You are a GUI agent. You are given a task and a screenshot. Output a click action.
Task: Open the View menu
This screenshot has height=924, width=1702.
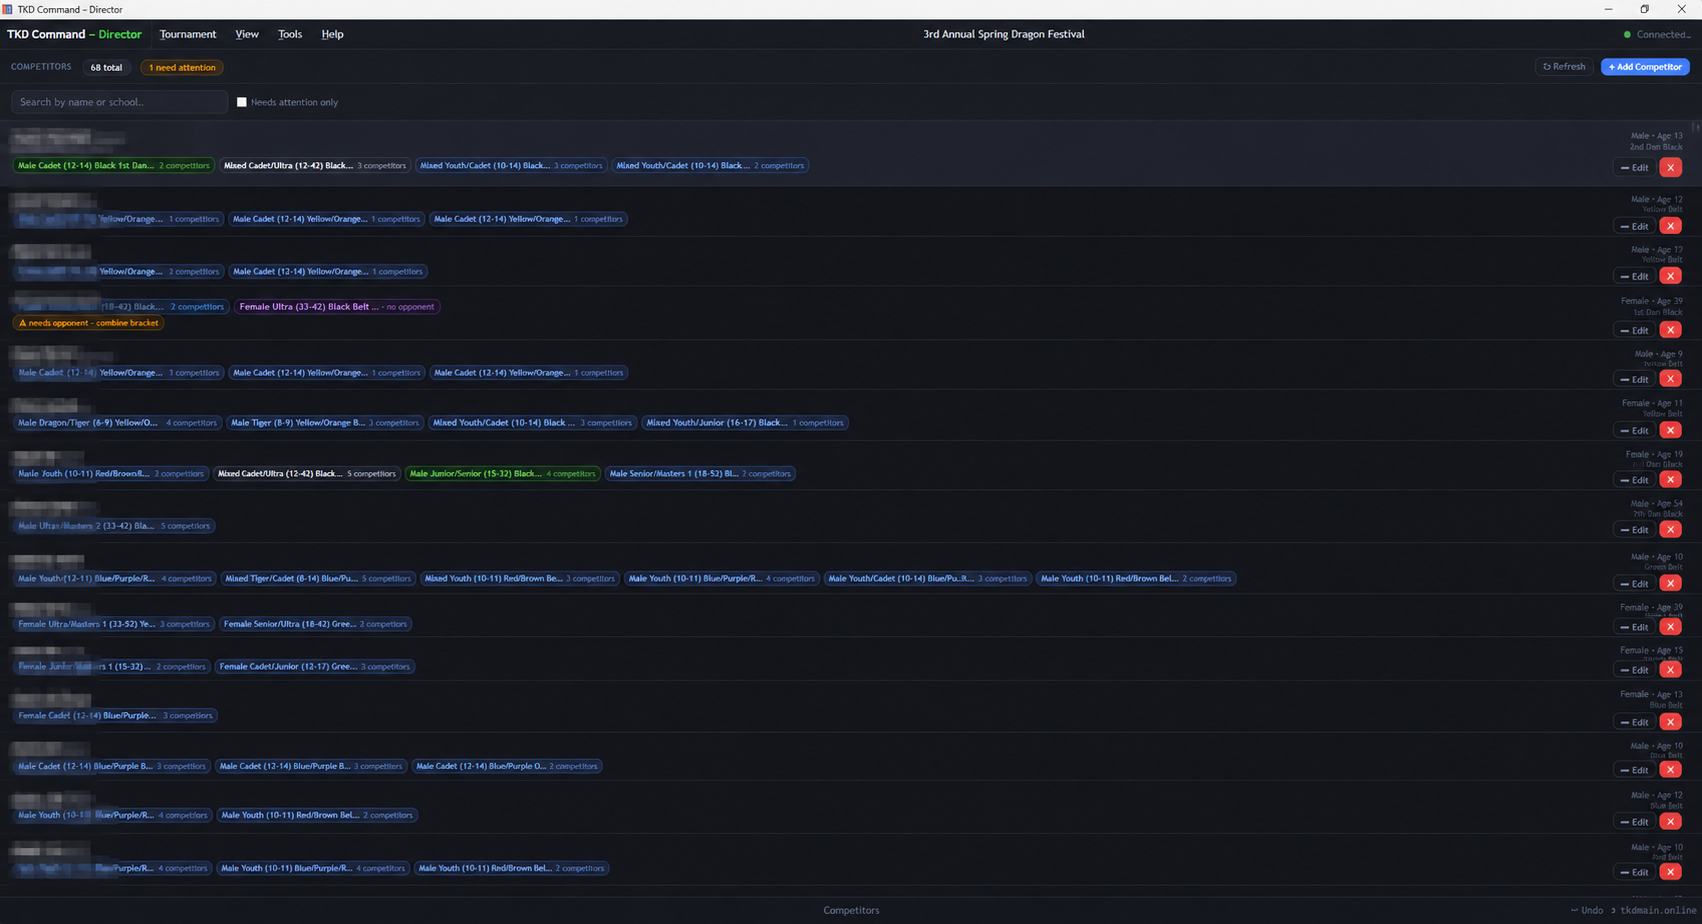247,34
